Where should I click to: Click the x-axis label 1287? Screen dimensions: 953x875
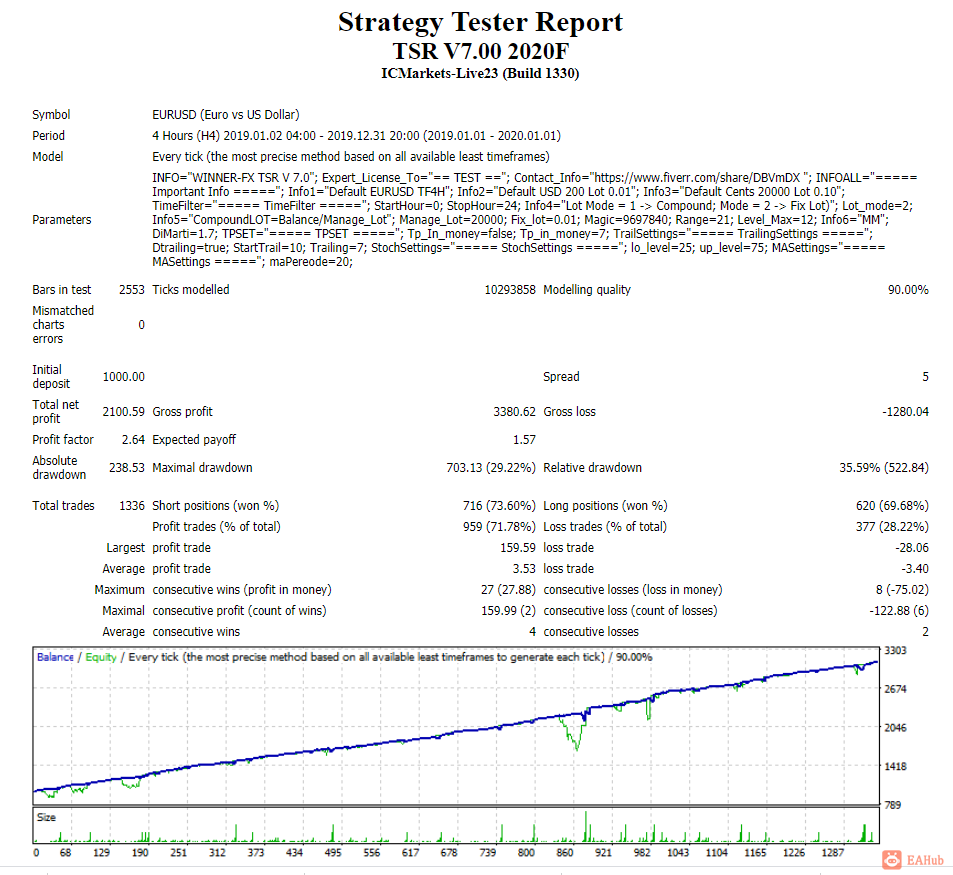[833, 853]
